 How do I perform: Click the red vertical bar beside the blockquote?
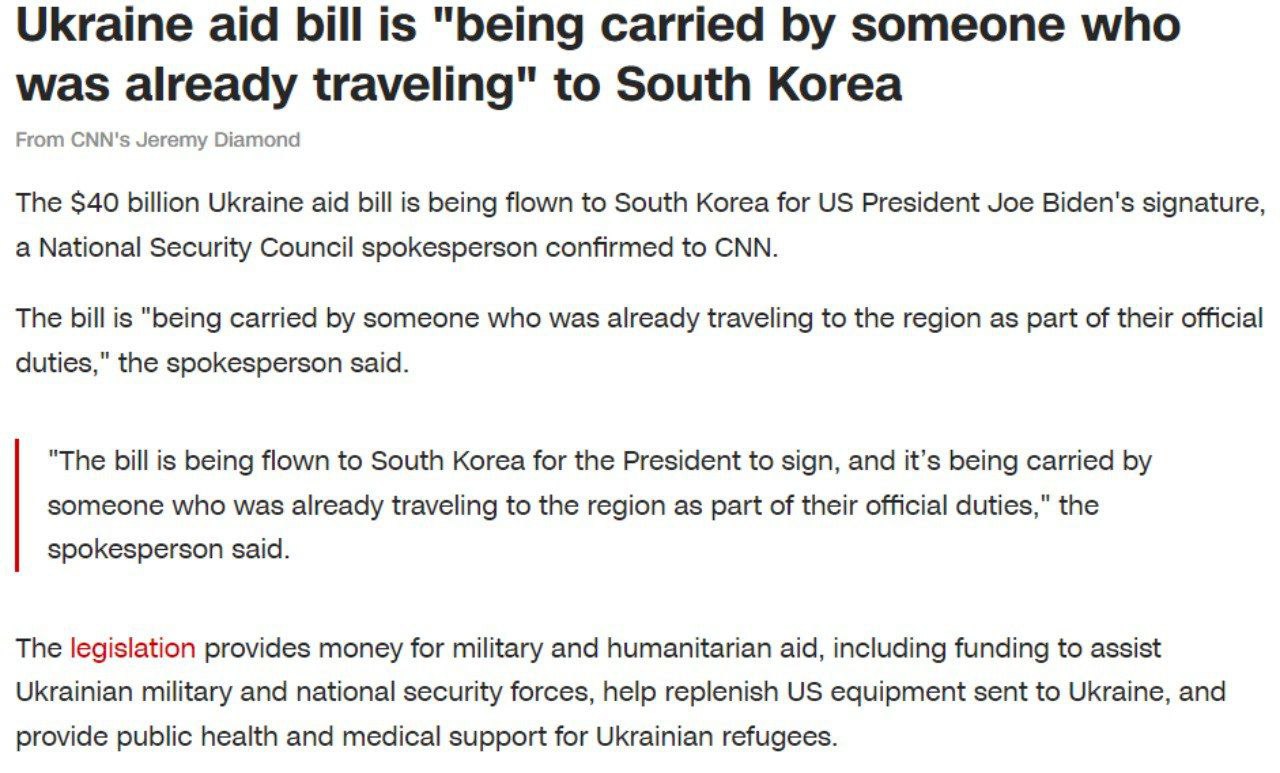17,504
